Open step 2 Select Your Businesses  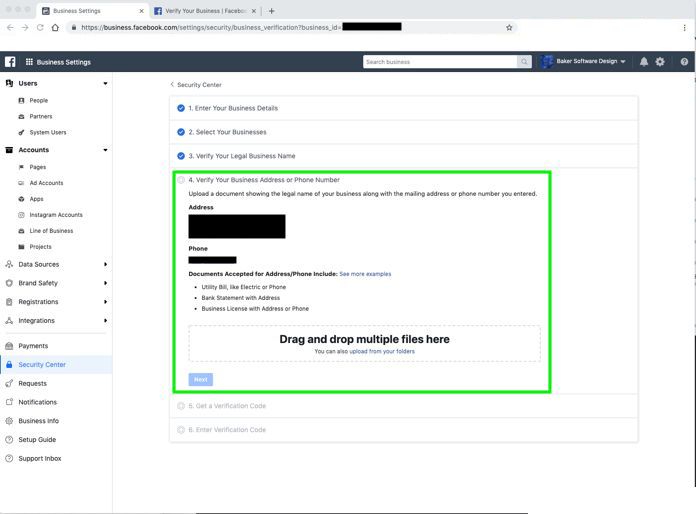pyautogui.click(x=403, y=132)
